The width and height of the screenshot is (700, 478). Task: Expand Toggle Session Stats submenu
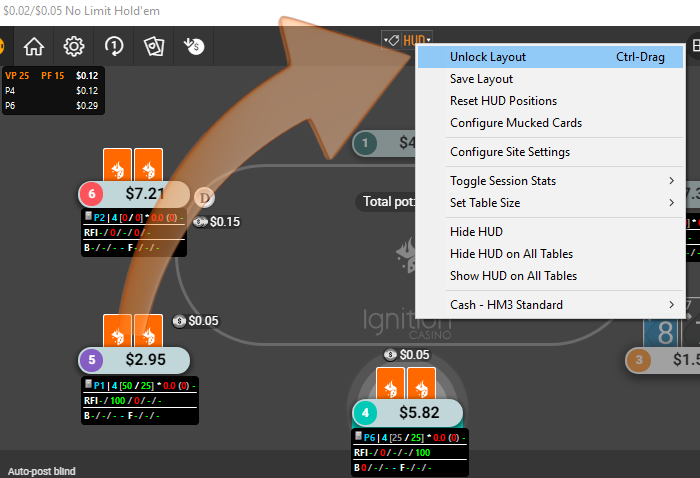(x=550, y=181)
